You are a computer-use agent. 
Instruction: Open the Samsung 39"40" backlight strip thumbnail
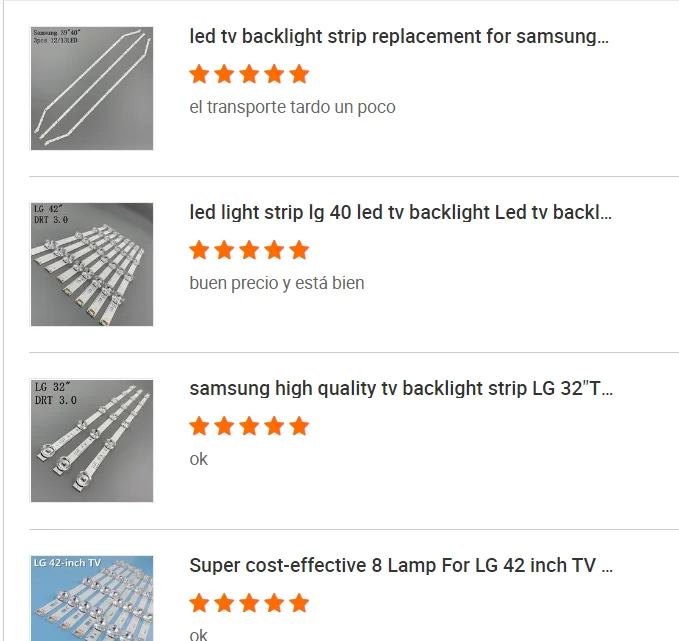tap(92, 88)
